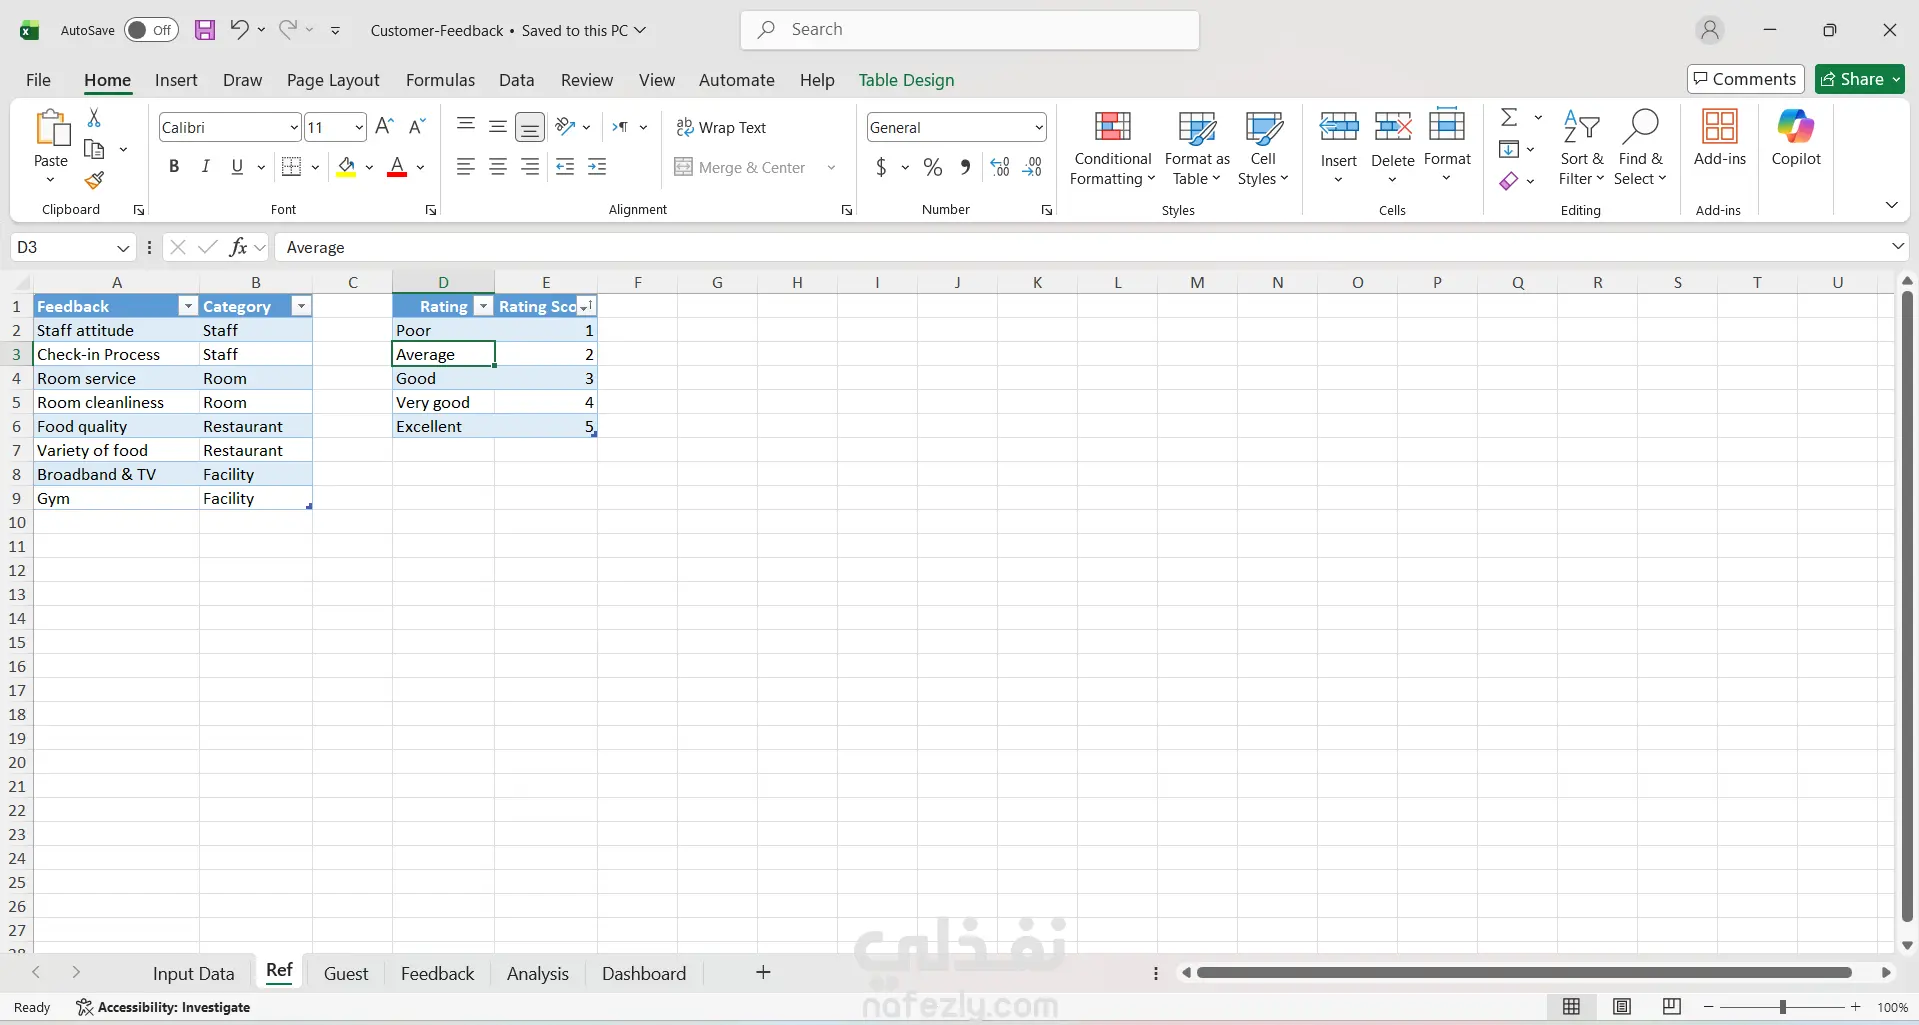Viewport: 1919px width, 1025px height.
Task: Click the Undo arrow icon
Action: (238, 29)
